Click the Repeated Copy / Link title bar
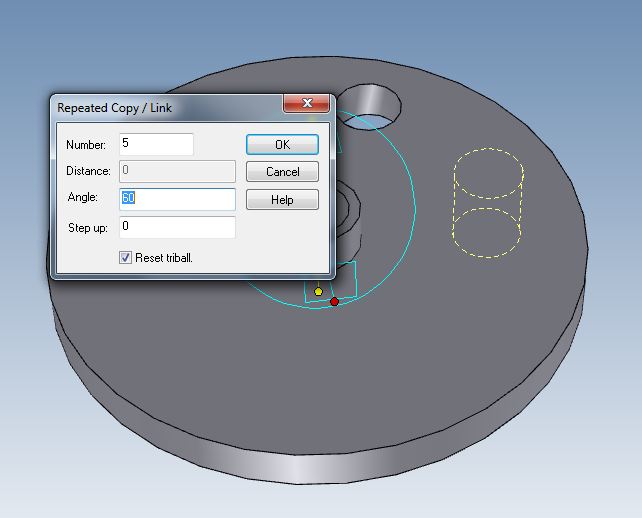 160,107
